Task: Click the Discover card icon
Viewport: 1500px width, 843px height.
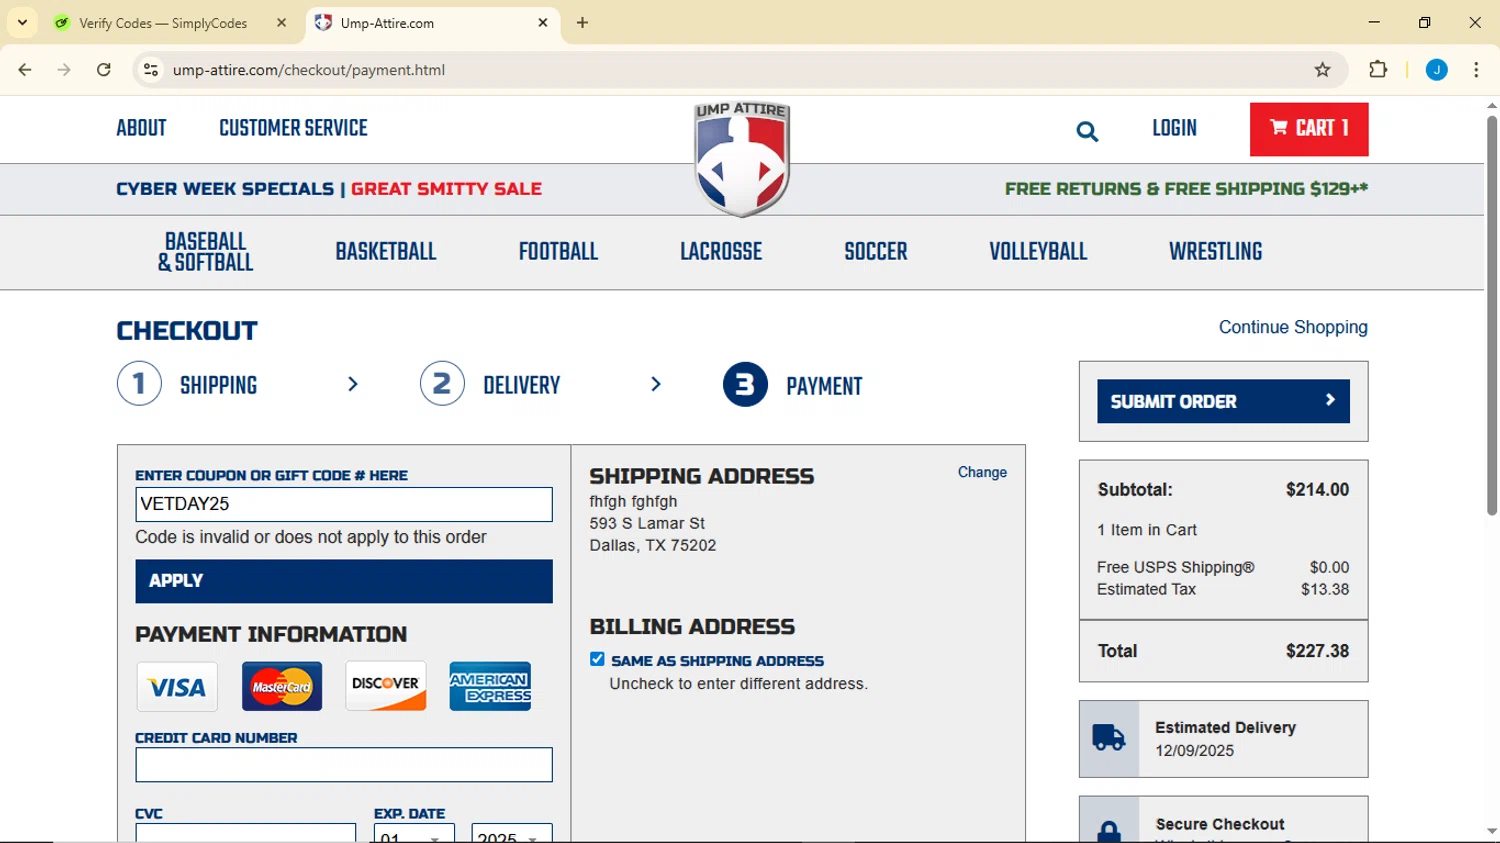Action: (x=386, y=686)
